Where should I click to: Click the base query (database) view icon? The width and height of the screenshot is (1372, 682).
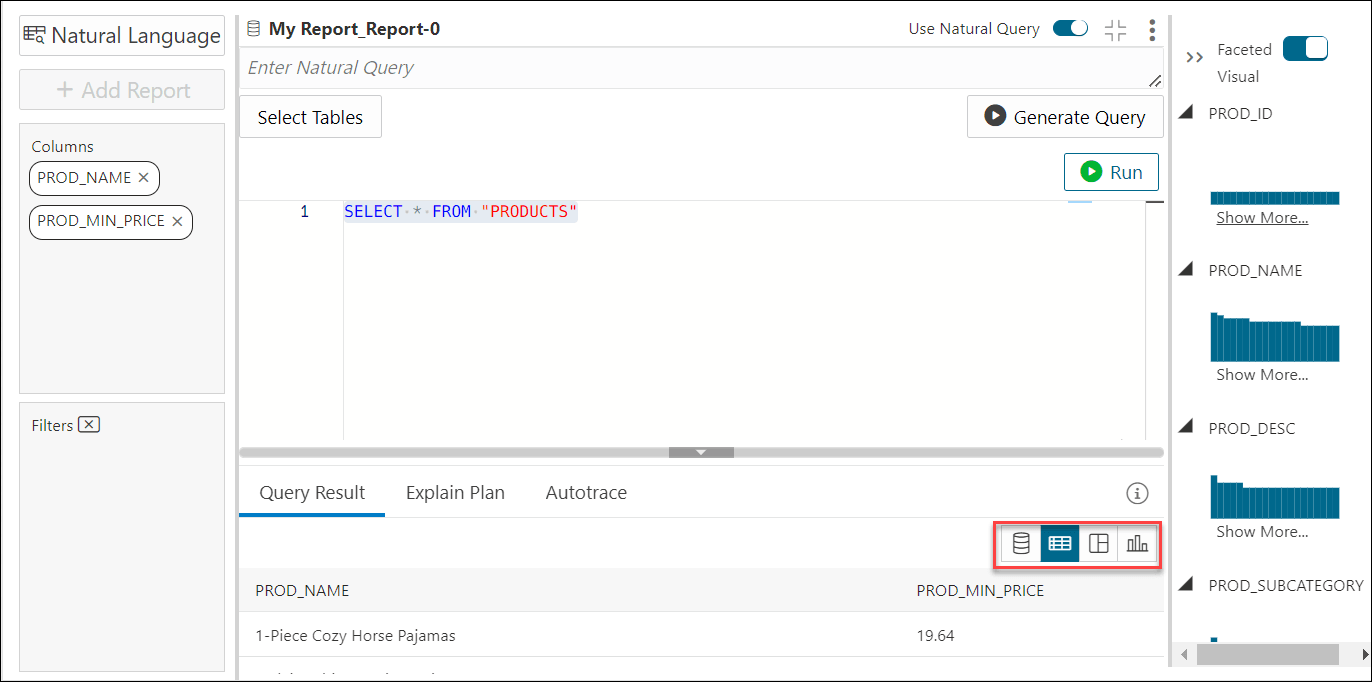(1021, 544)
